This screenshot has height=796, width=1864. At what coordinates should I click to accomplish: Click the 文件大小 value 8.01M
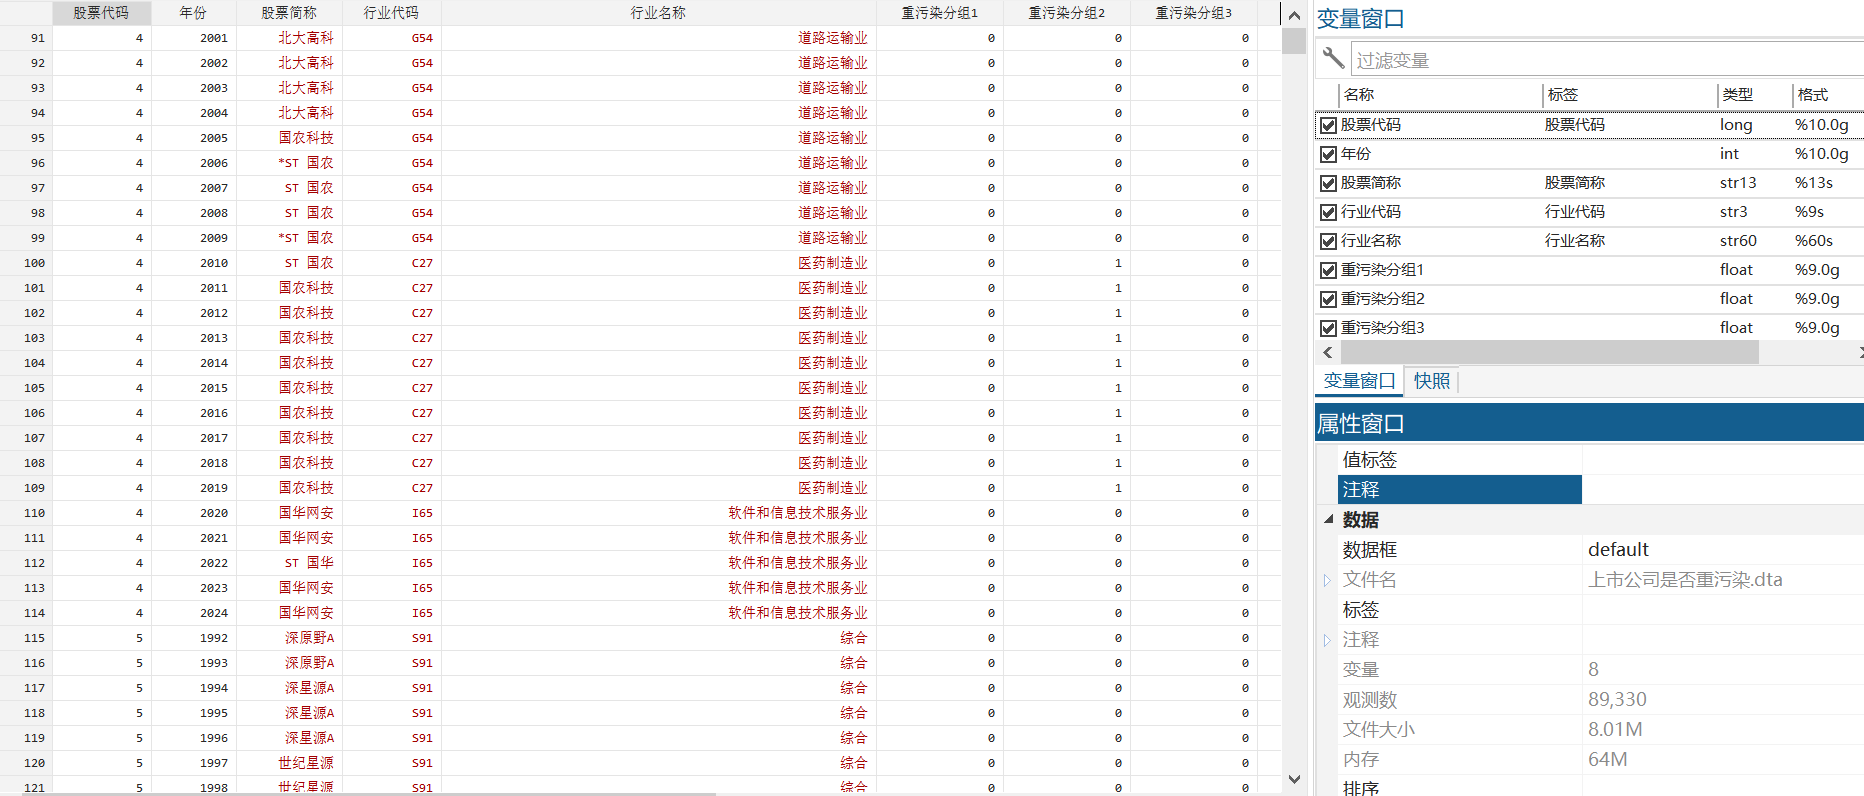(x=1615, y=730)
